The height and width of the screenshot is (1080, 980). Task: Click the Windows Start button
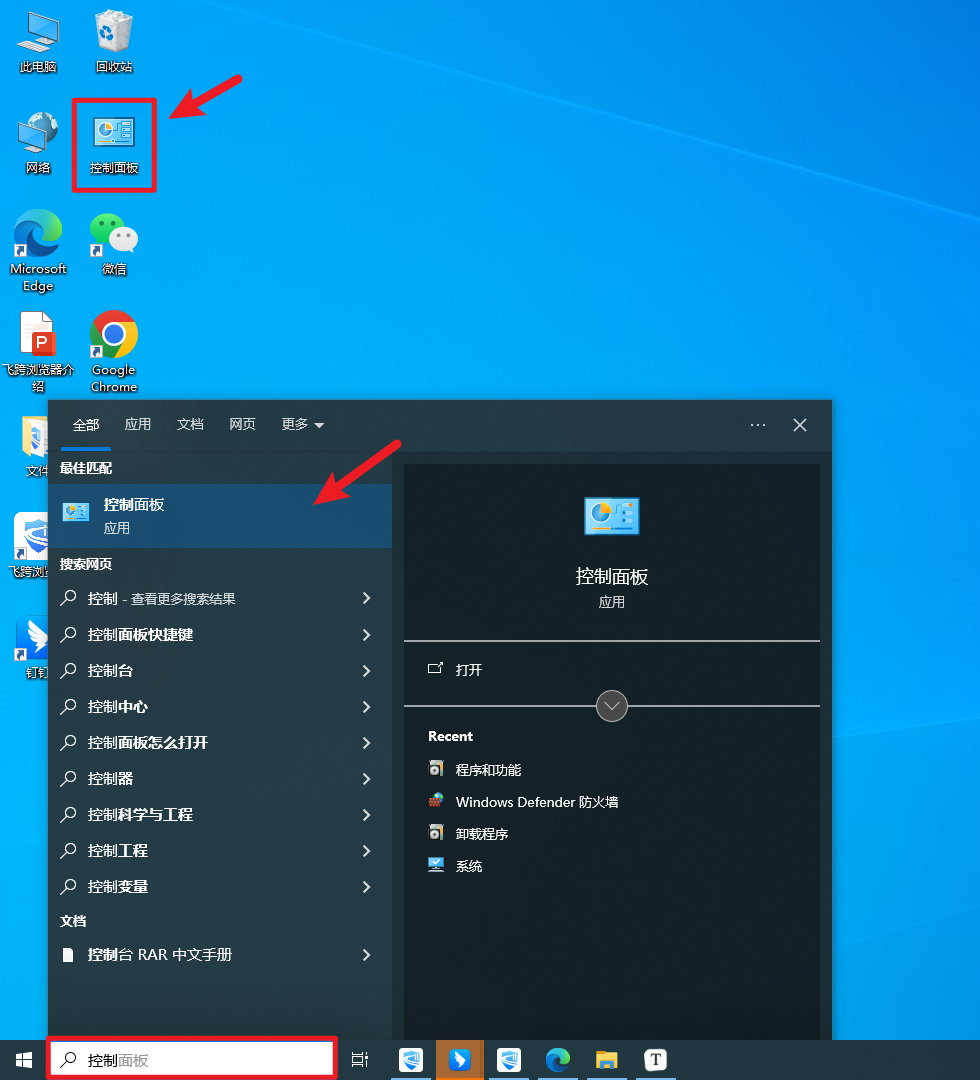coord(23,1060)
